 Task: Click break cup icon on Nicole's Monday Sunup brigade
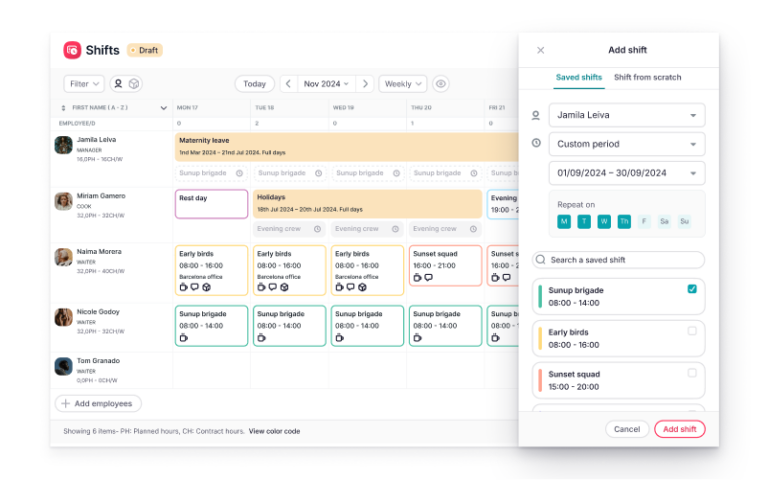[183, 337]
